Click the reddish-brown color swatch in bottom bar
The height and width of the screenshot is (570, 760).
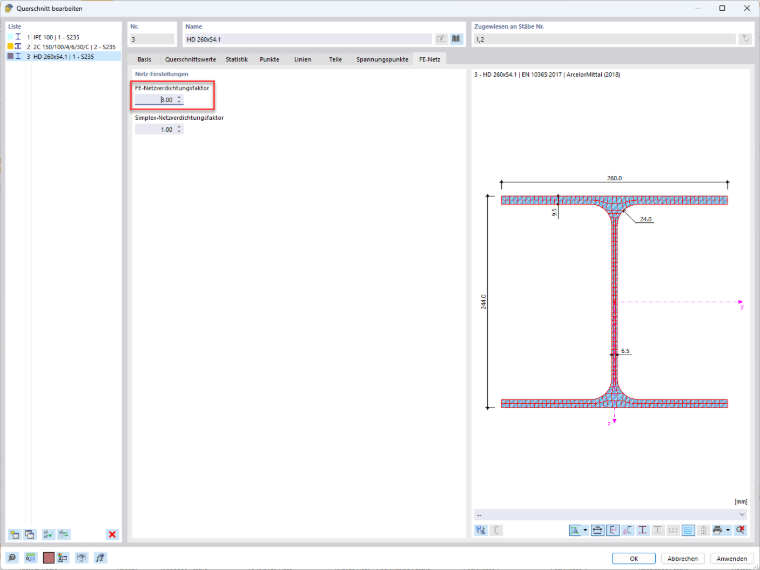pos(48,557)
